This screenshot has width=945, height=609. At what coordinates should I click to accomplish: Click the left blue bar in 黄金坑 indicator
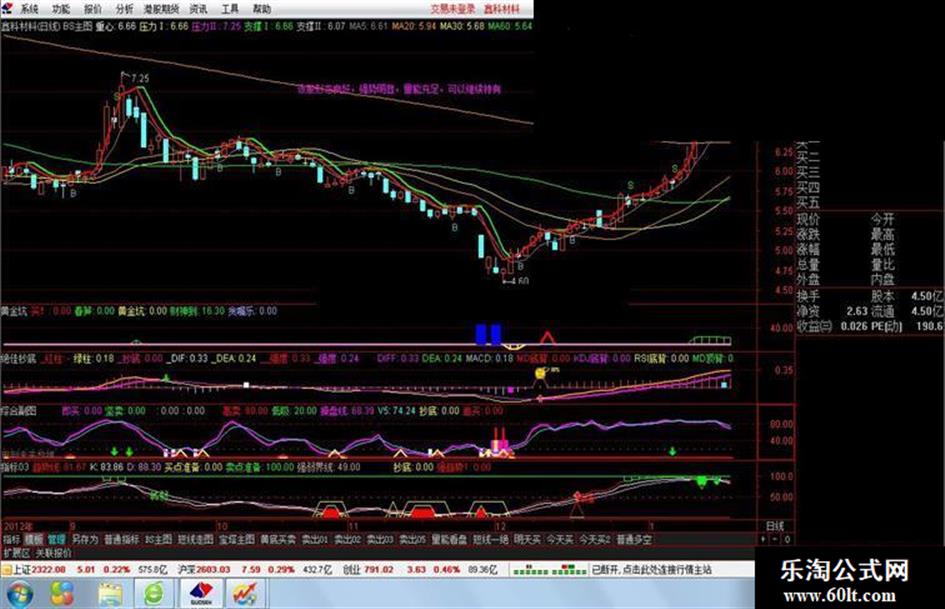point(481,335)
